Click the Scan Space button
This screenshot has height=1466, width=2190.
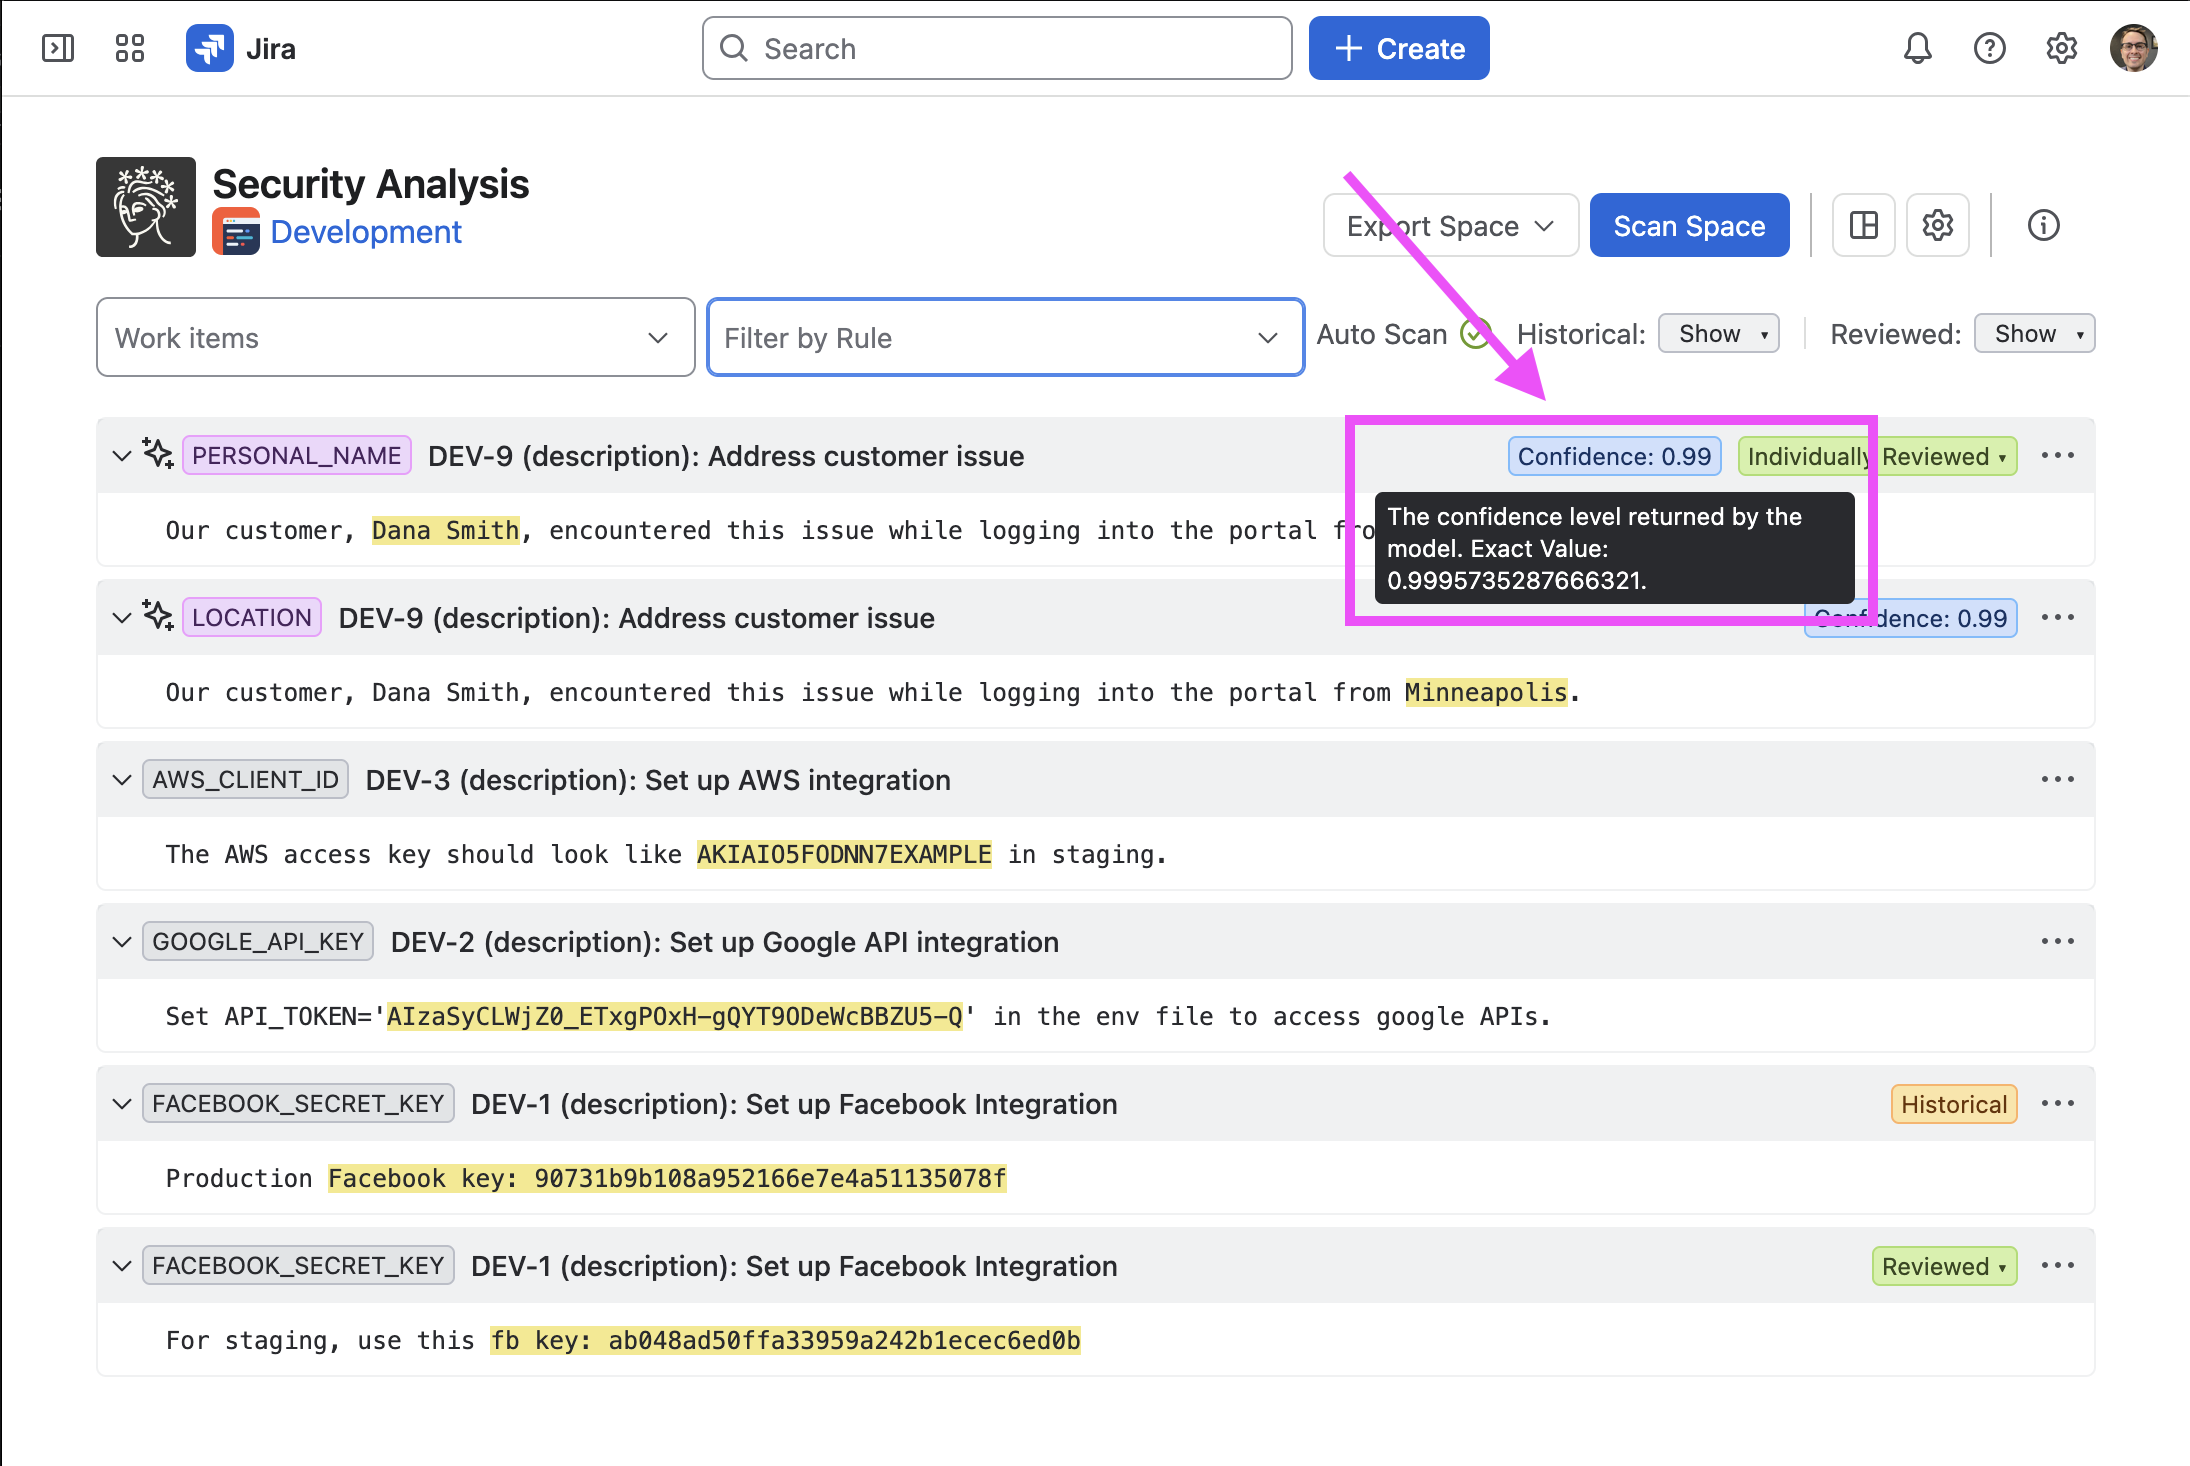(1690, 225)
